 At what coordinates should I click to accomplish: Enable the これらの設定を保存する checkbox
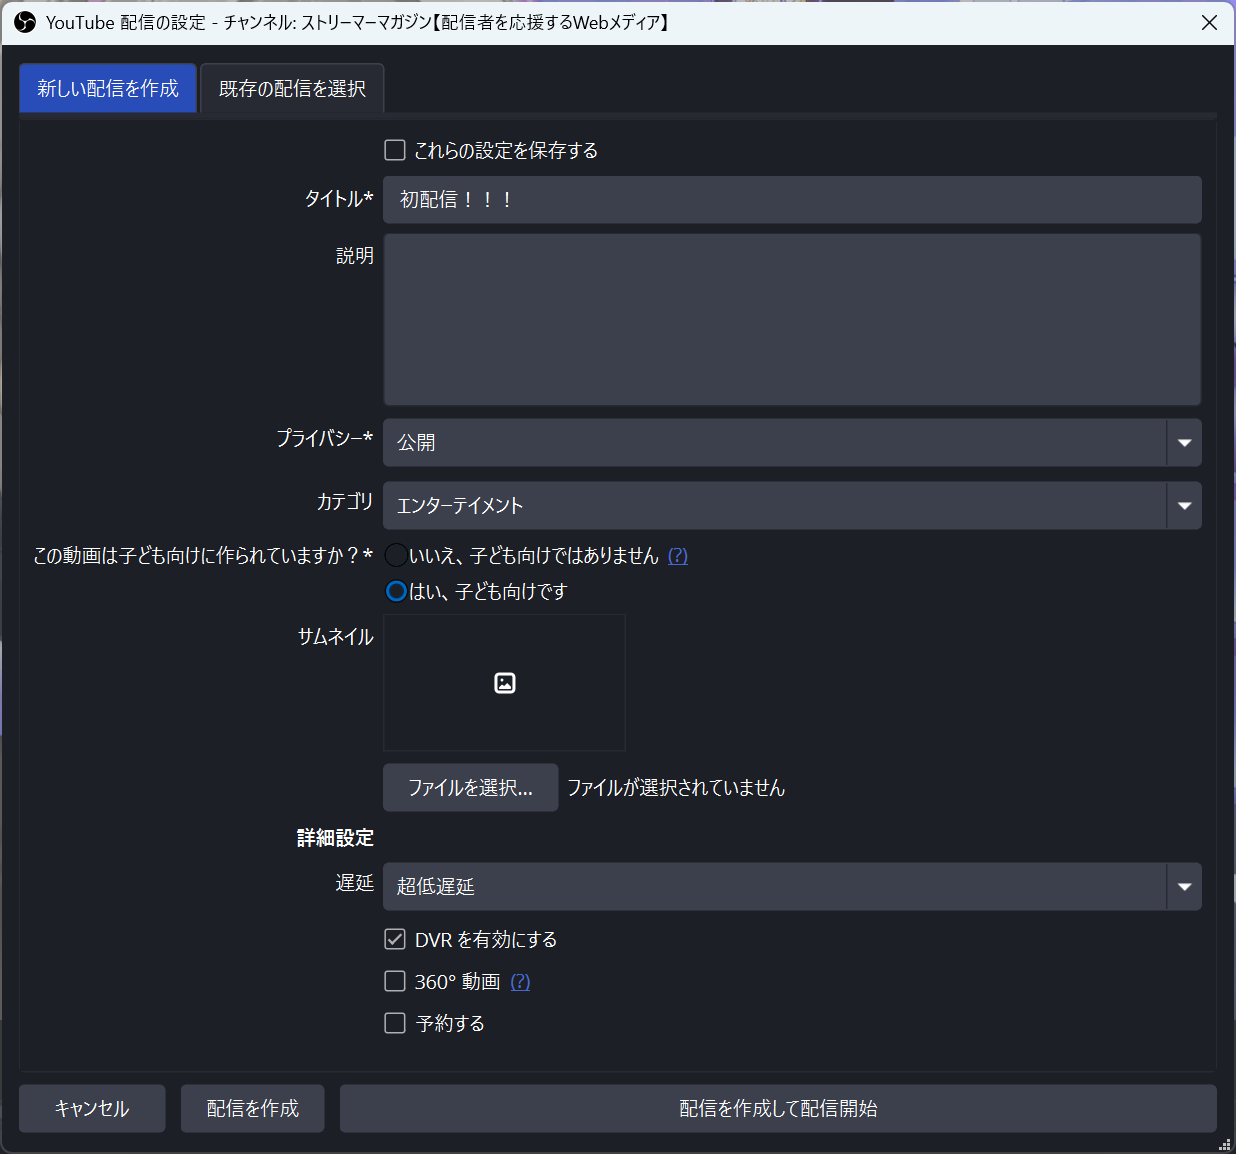[395, 150]
